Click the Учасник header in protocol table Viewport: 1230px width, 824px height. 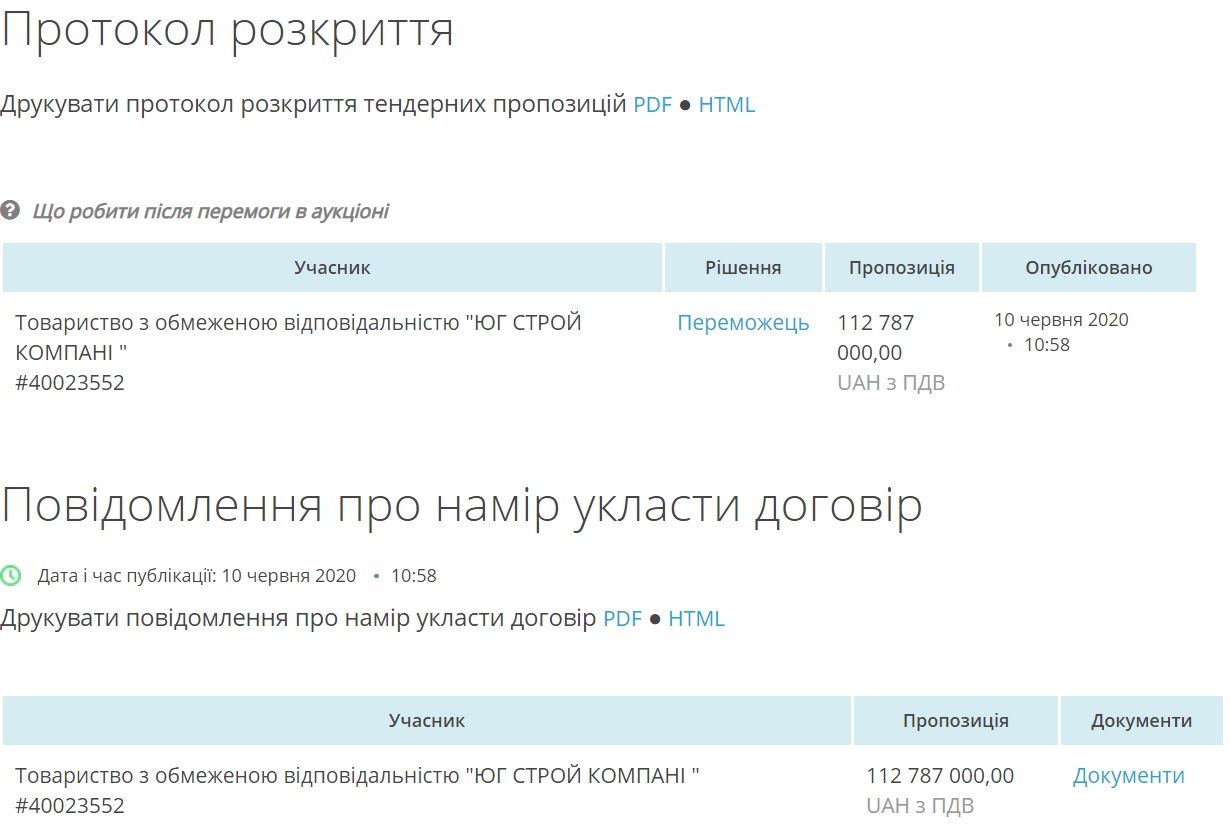tap(332, 267)
